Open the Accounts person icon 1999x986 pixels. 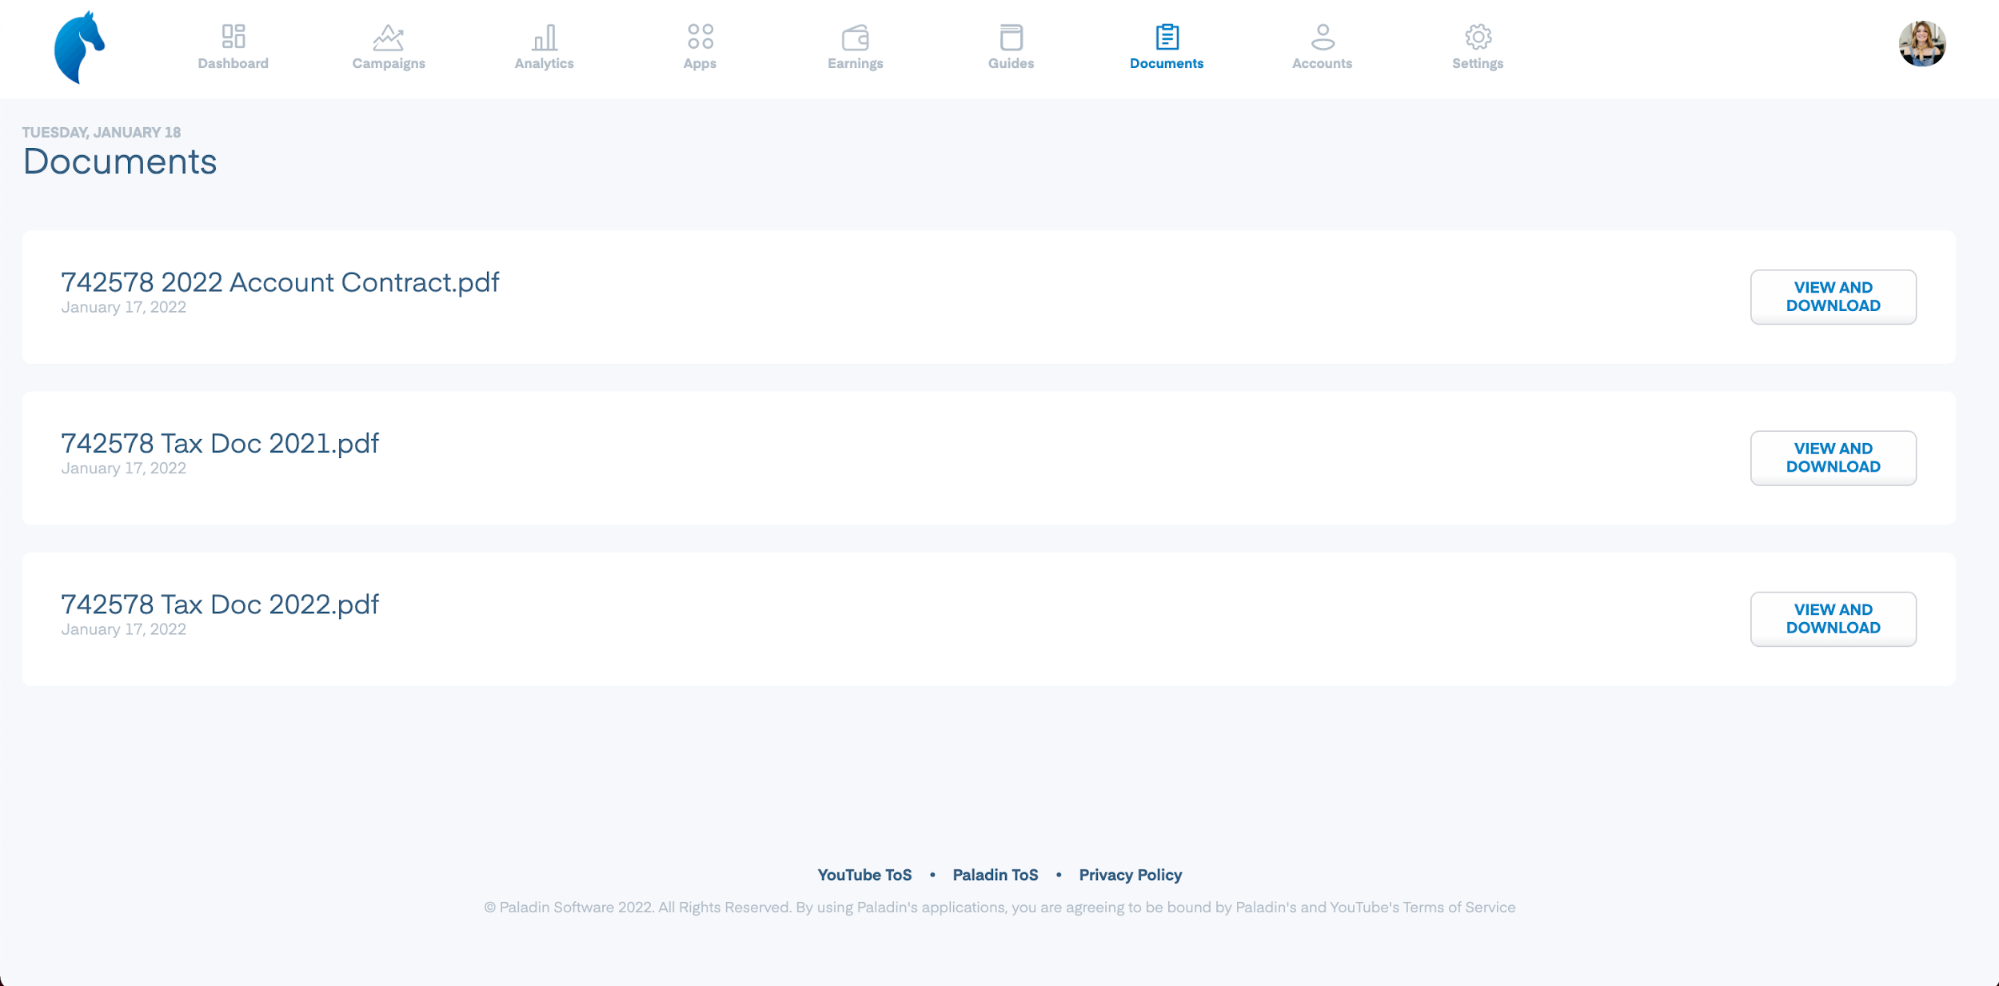click(x=1322, y=37)
